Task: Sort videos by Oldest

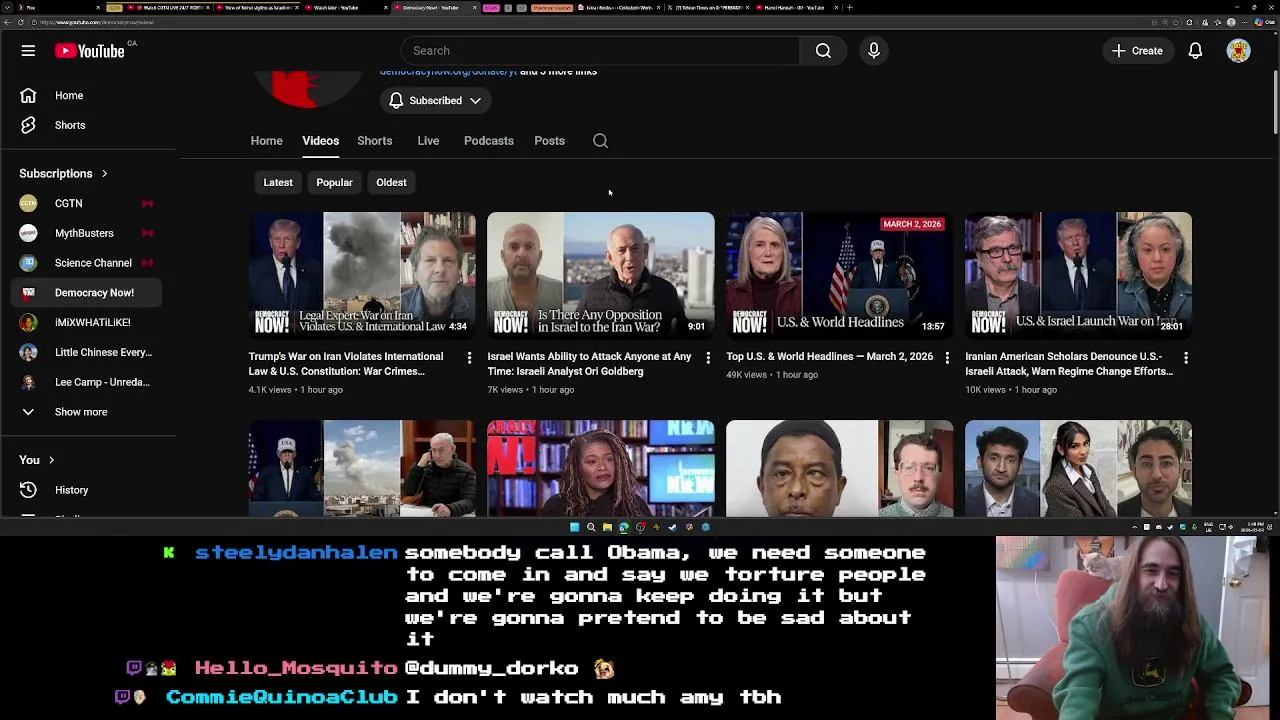Action: pos(391,183)
